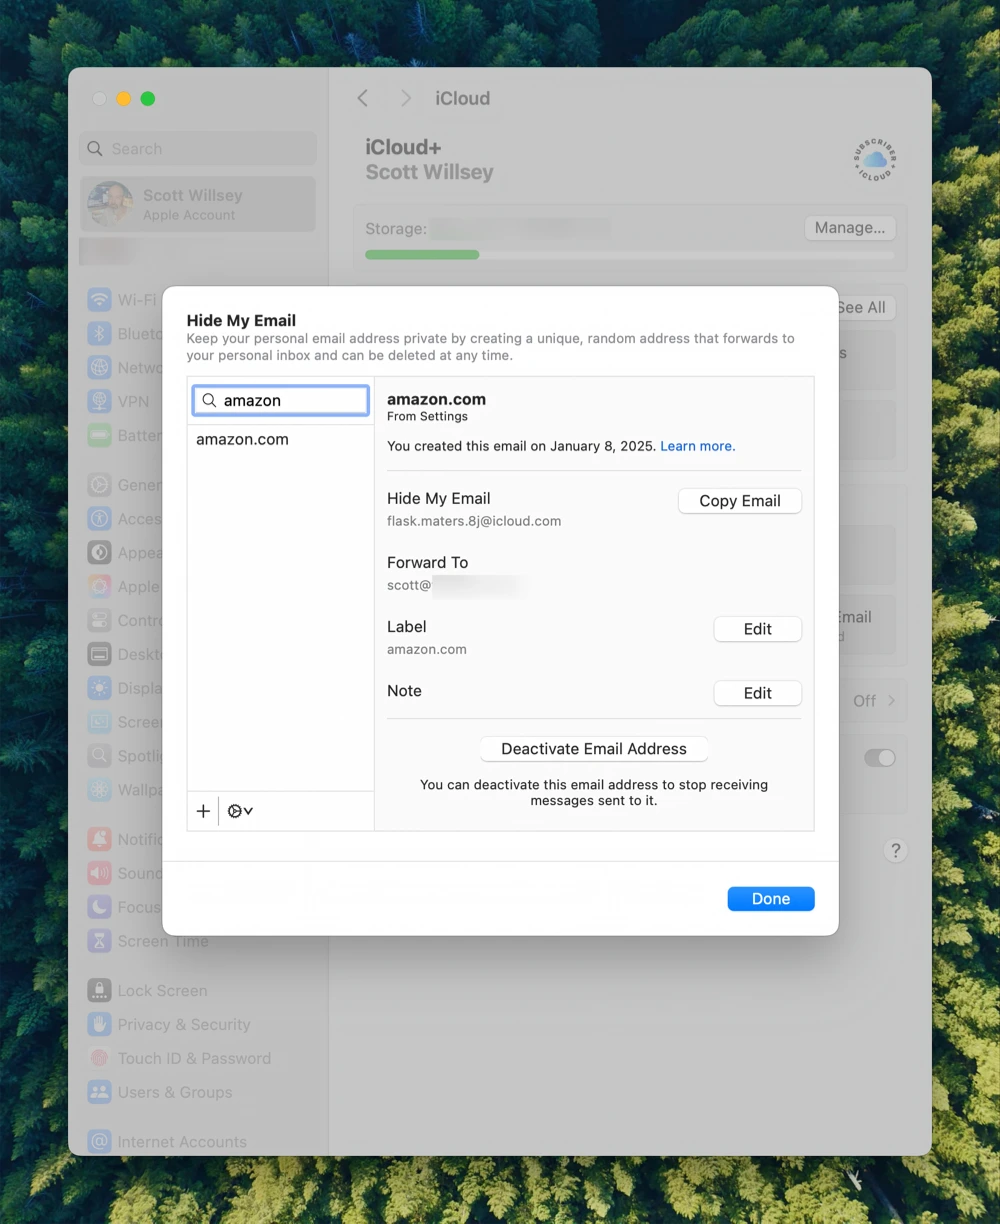Click Copy Email for flask.maters.8j address
The height and width of the screenshot is (1224, 1000).
click(x=739, y=500)
